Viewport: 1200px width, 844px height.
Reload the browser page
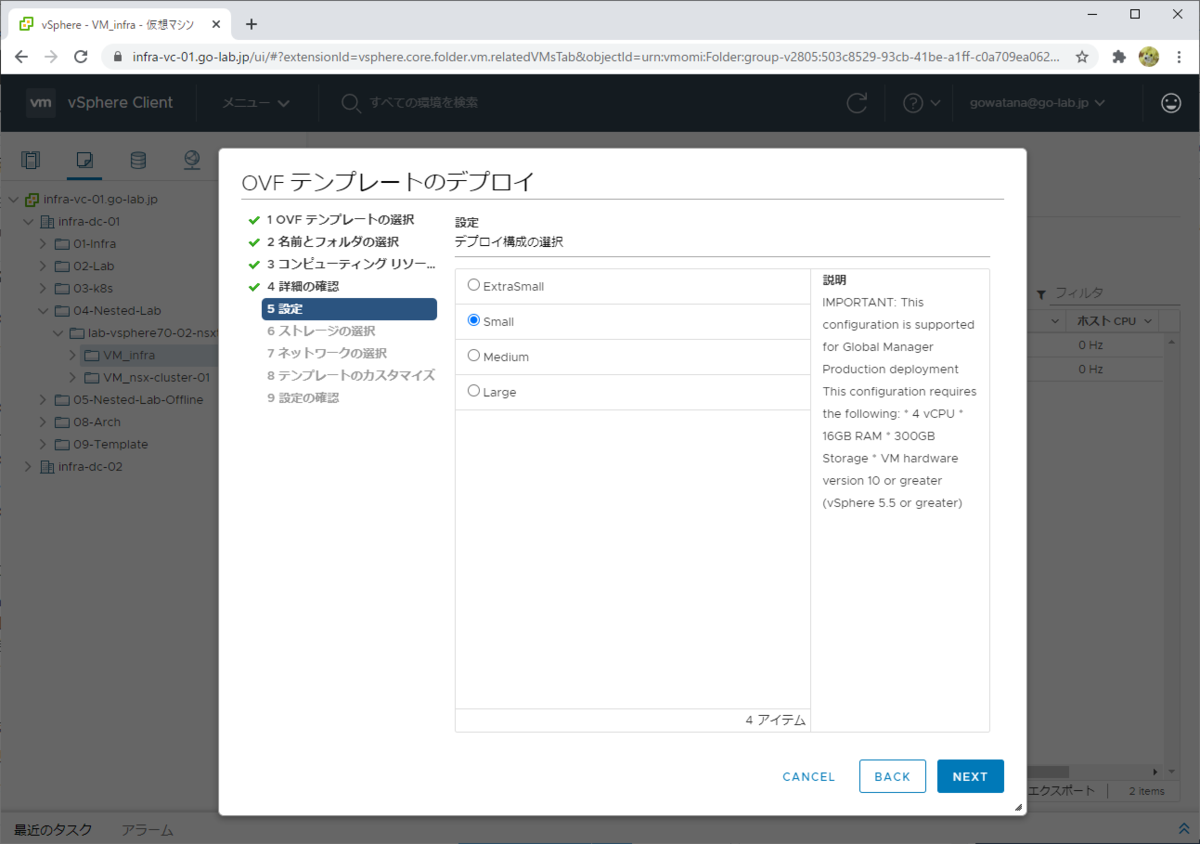(x=82, y=57)
